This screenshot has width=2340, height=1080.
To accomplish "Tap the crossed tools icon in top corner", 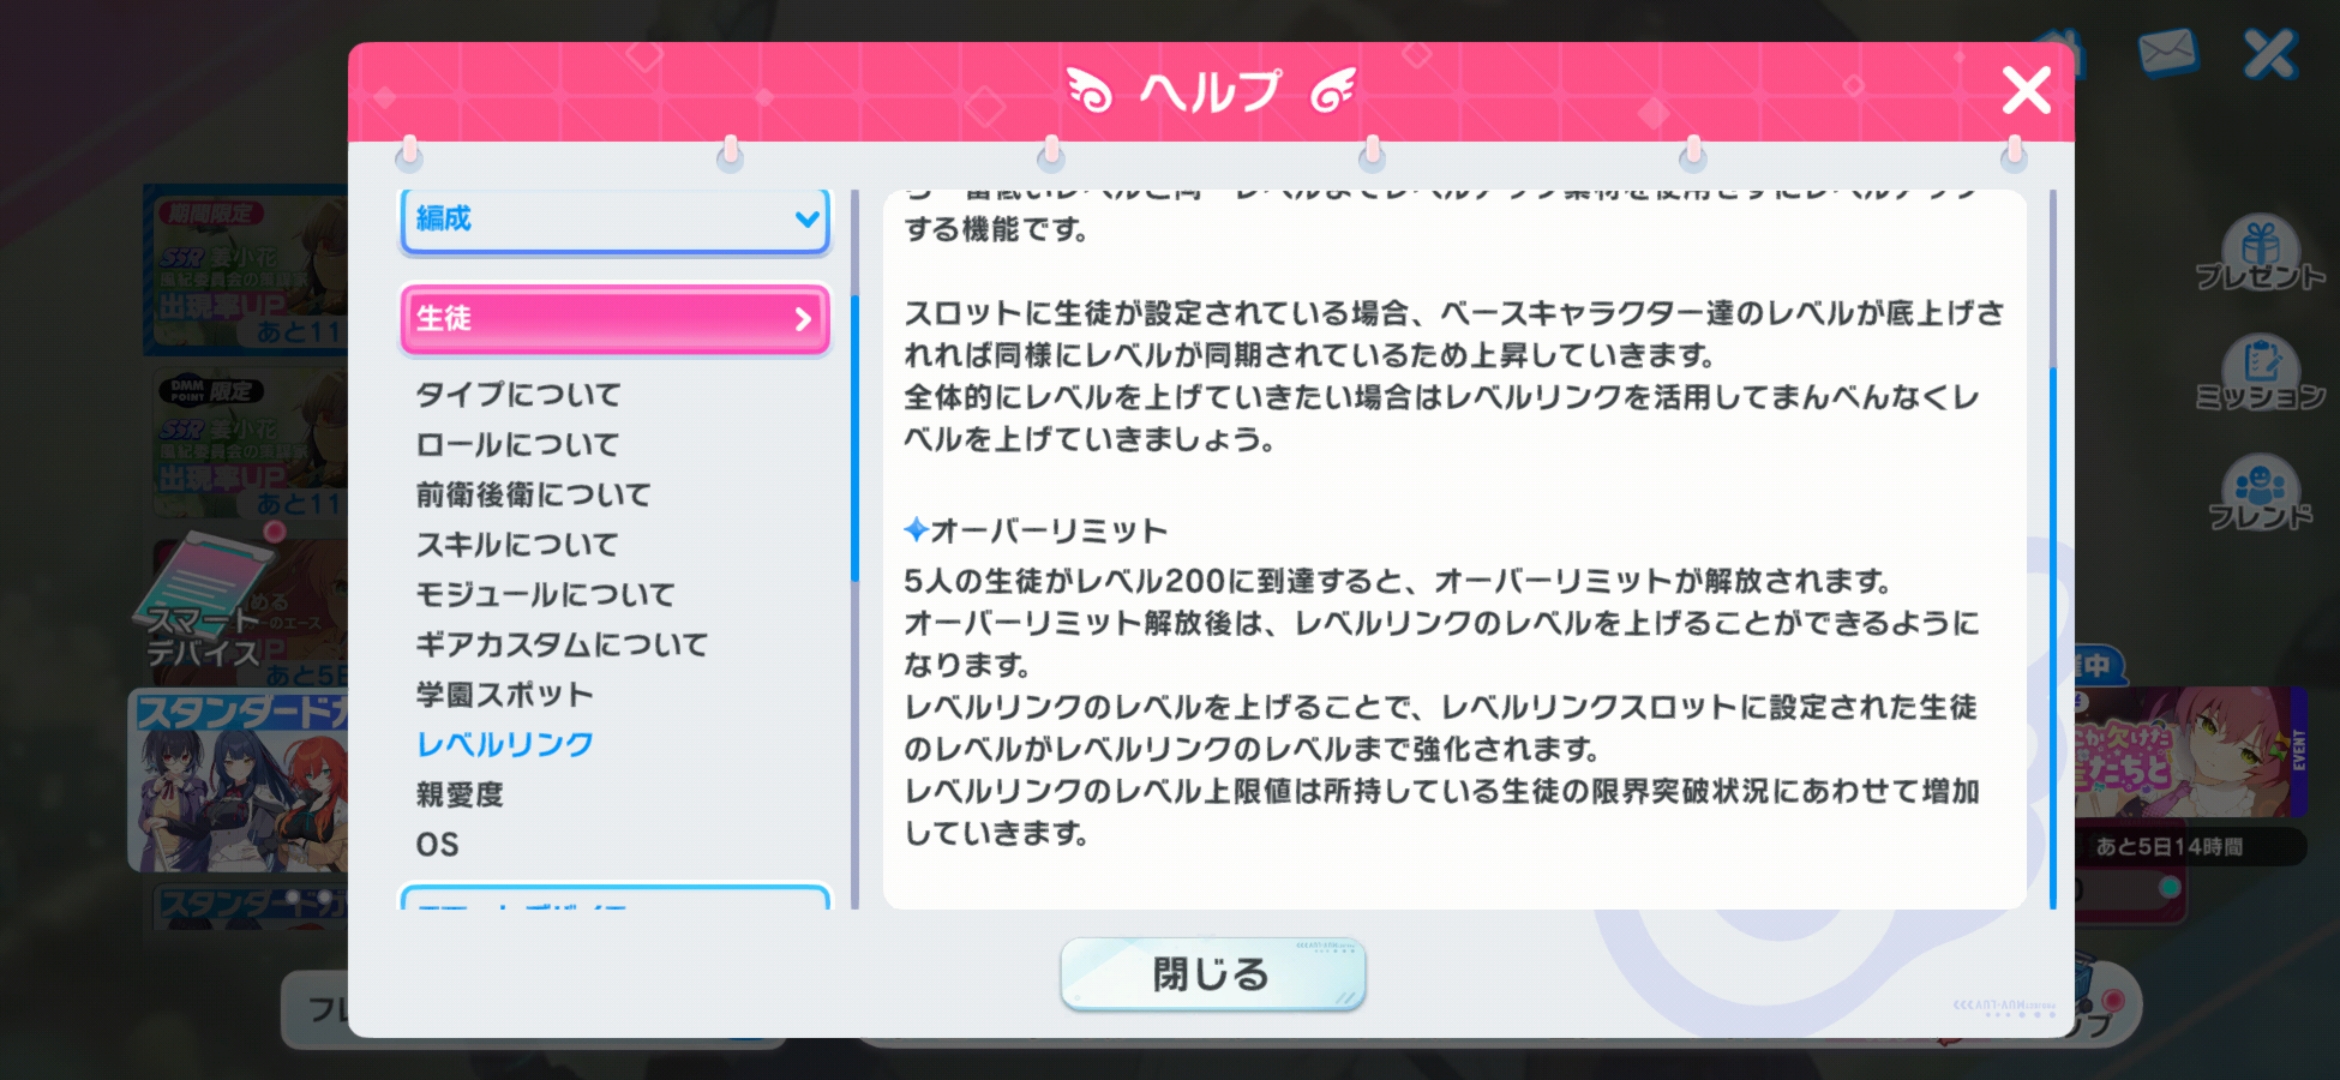I will pos(2270,52).
